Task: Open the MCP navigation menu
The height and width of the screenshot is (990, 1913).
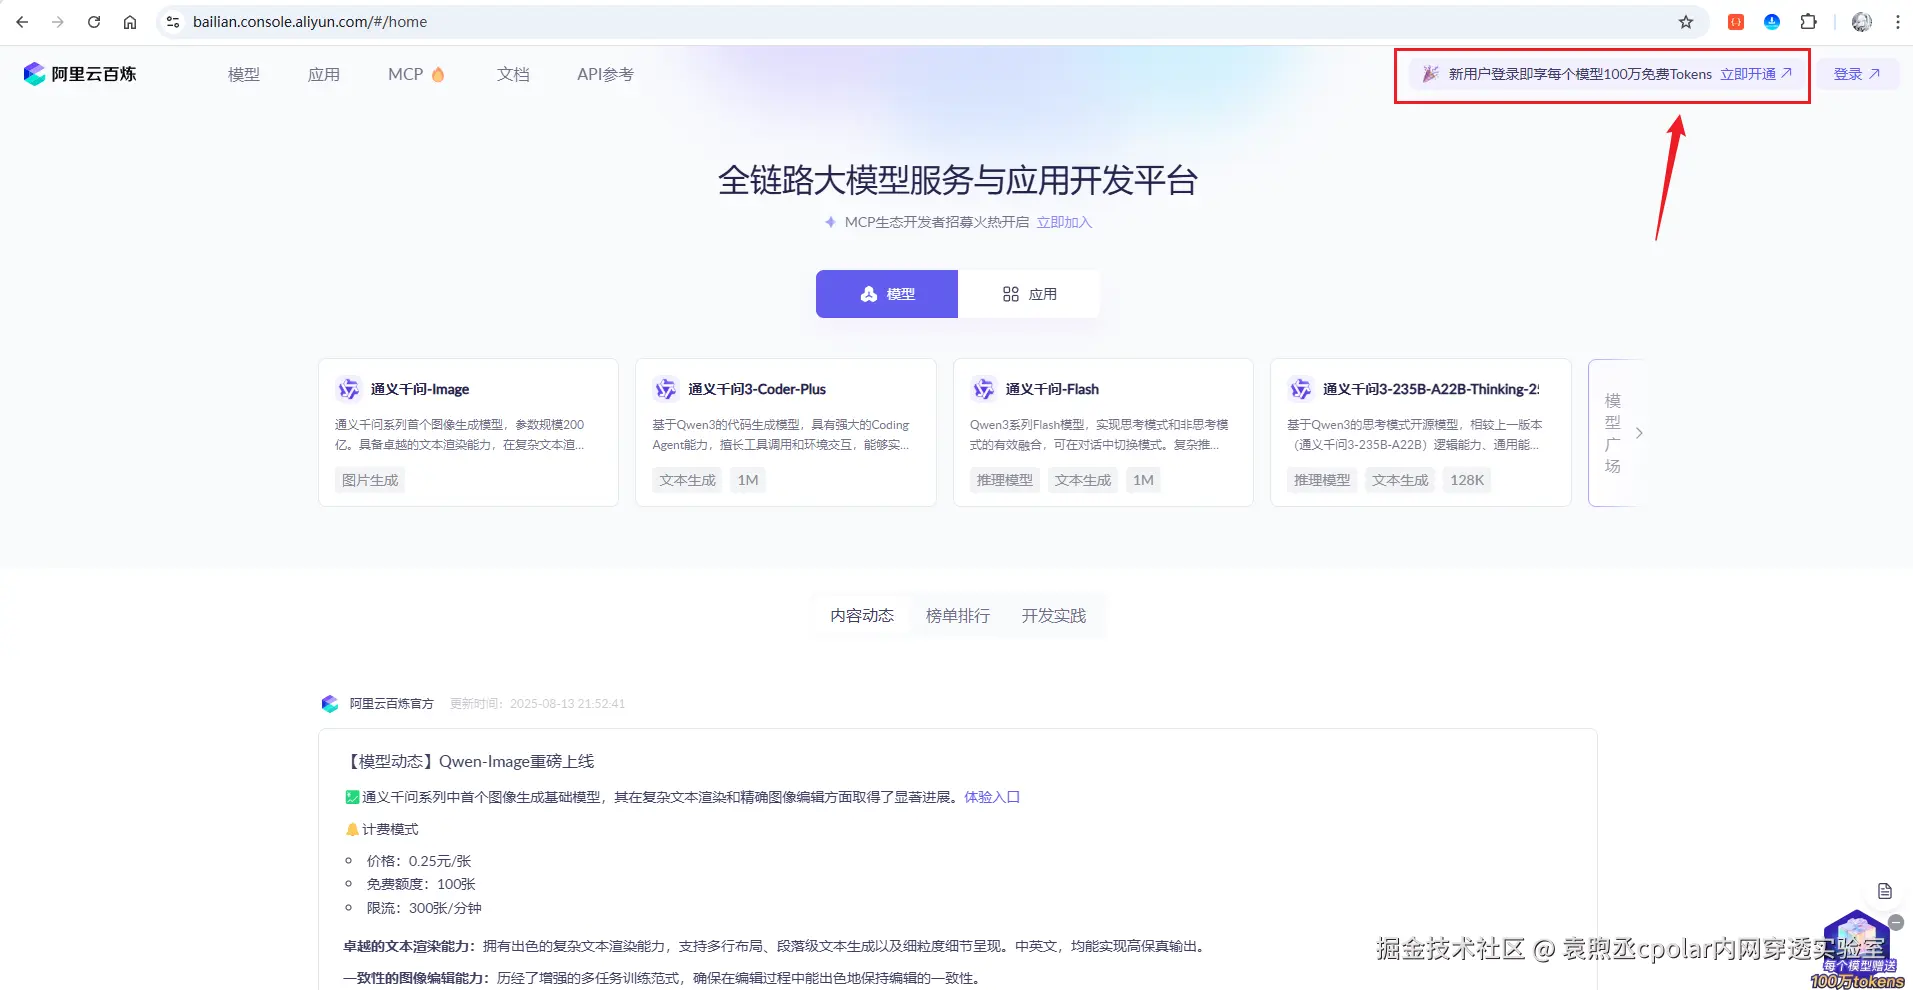Action: pos(416,74)
